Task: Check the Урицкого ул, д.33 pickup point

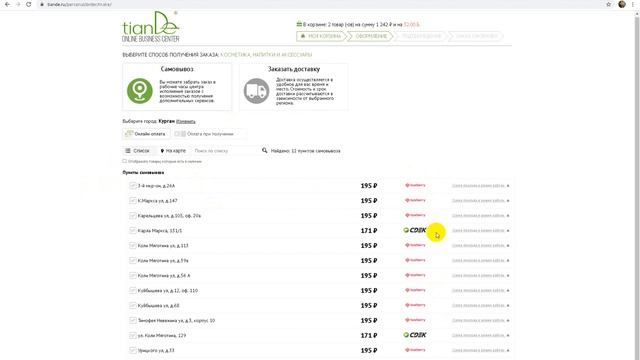Action: click(x=133, y=350)
